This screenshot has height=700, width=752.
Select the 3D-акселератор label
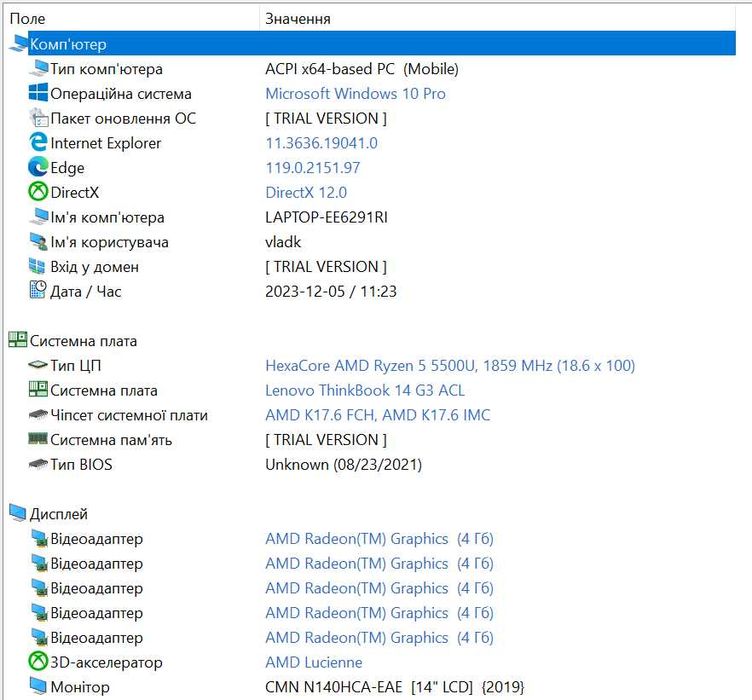[x=106, y=663]
